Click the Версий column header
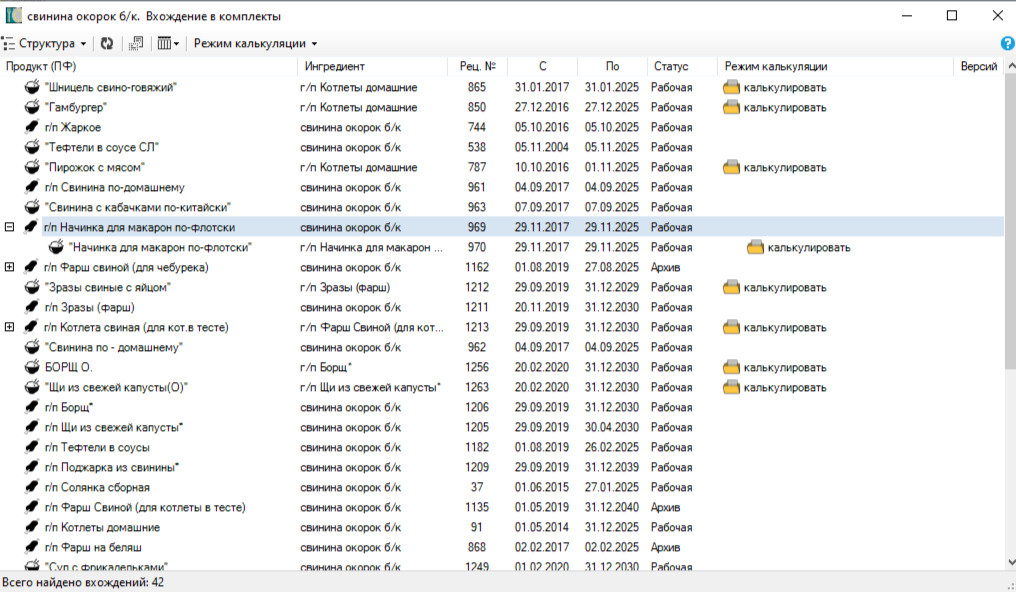This screenshot has height=592, width=1016. 978,66
